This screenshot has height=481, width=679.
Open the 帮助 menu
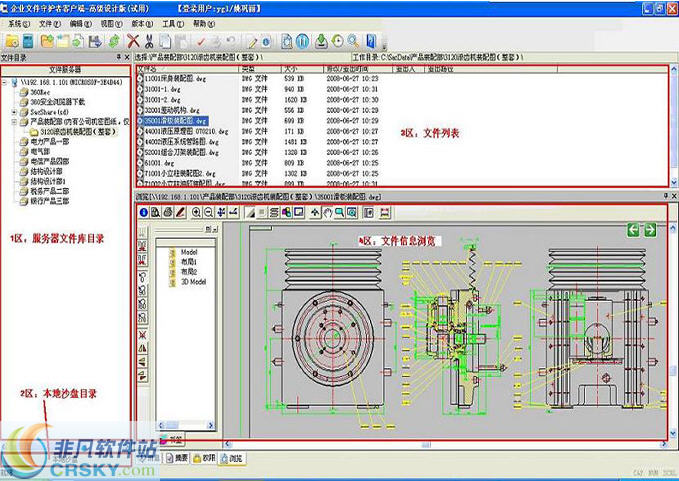(x=204, y=24)
